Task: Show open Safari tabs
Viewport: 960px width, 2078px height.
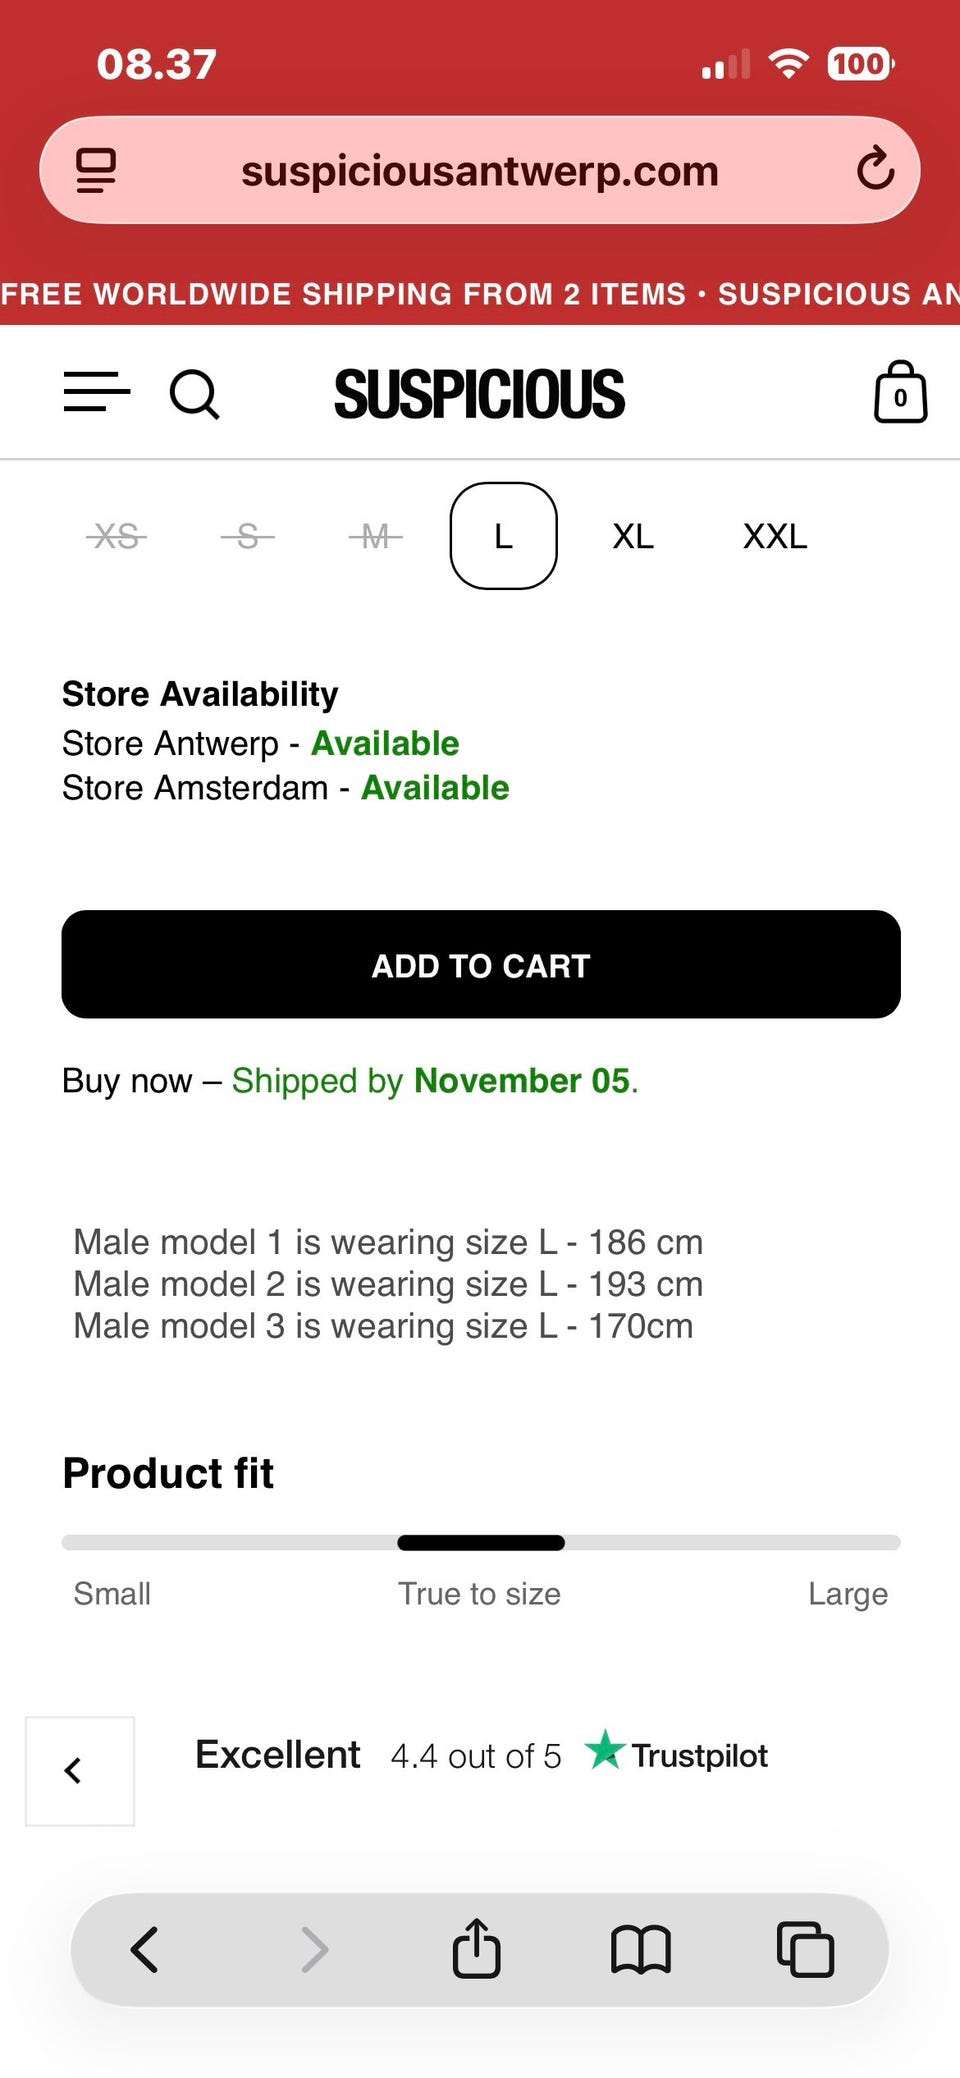Action: pyautogui.click(x=805, y=1950)
